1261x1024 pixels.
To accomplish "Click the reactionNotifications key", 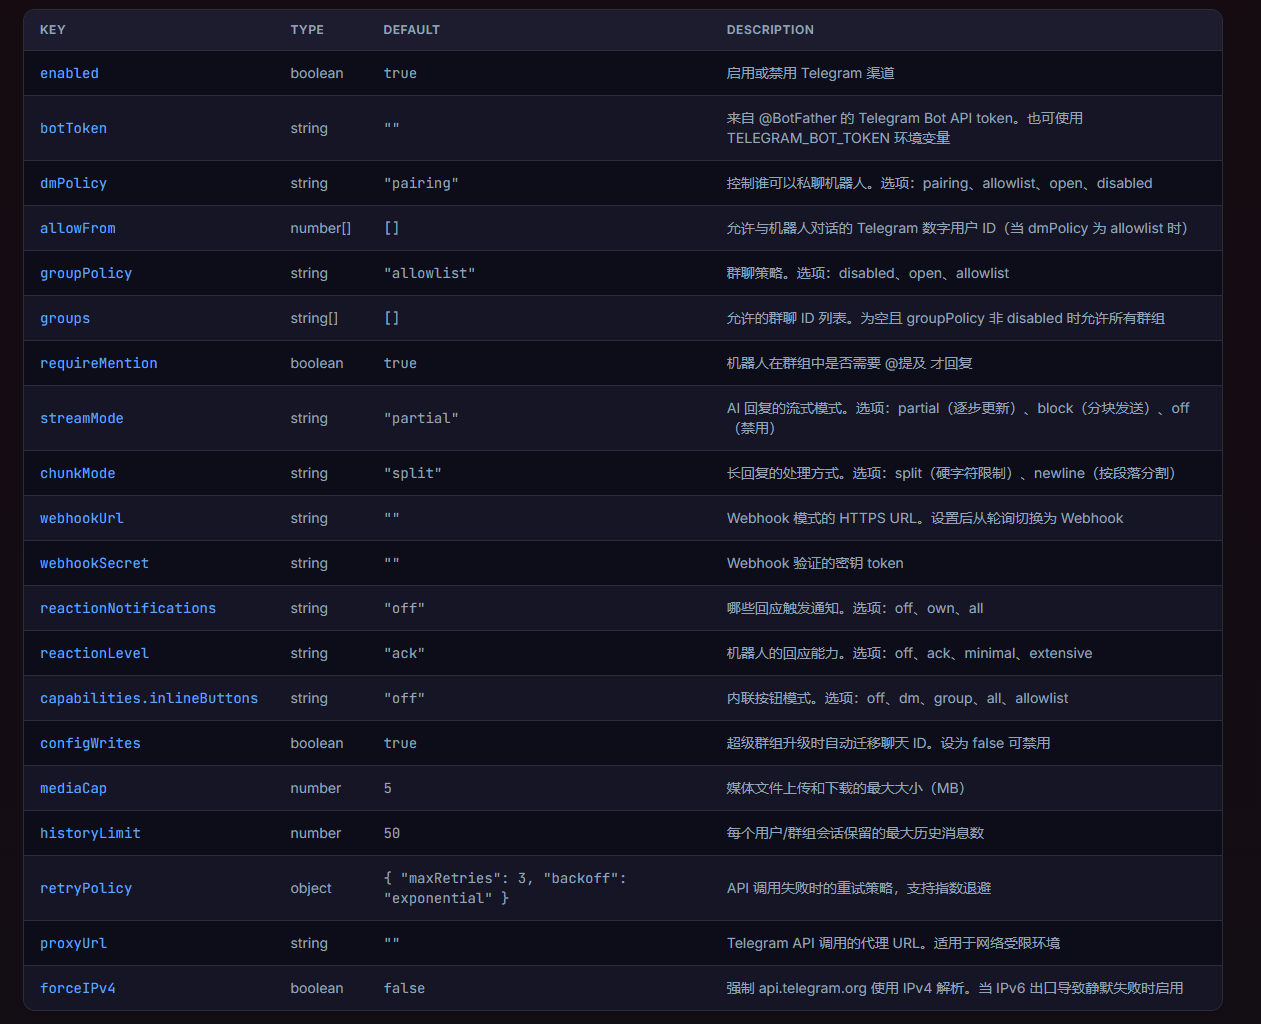I will (x=128, y=608).
